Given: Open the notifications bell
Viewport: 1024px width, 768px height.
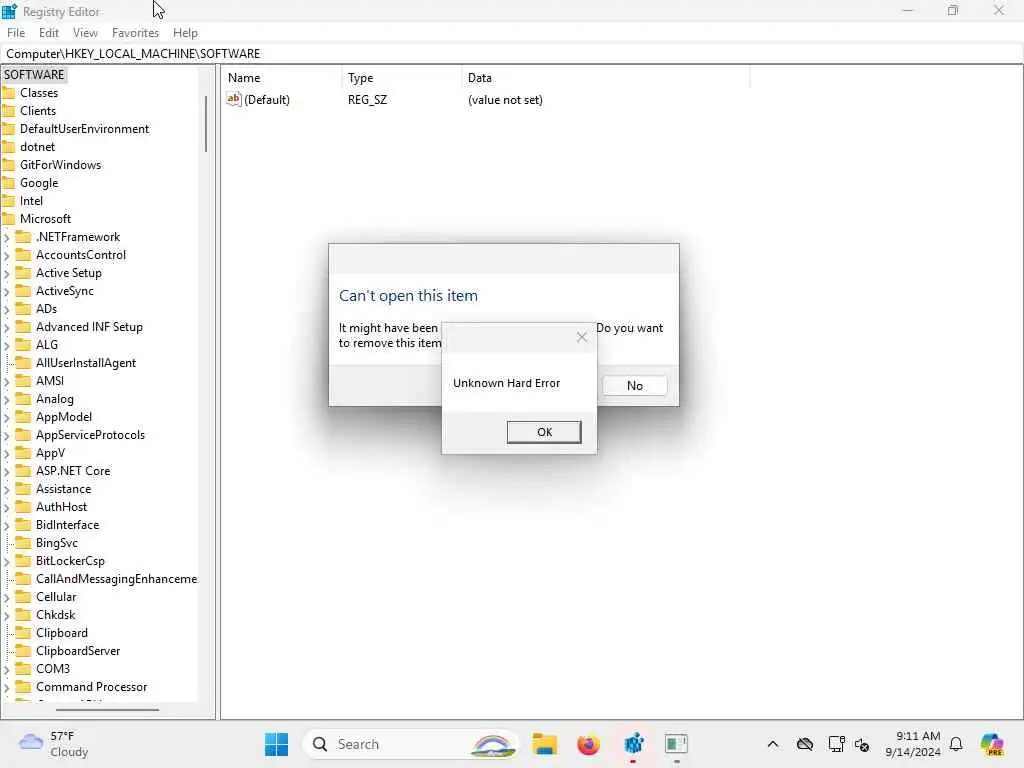Looking at the screenshot, I should click(x=956, y=744).
